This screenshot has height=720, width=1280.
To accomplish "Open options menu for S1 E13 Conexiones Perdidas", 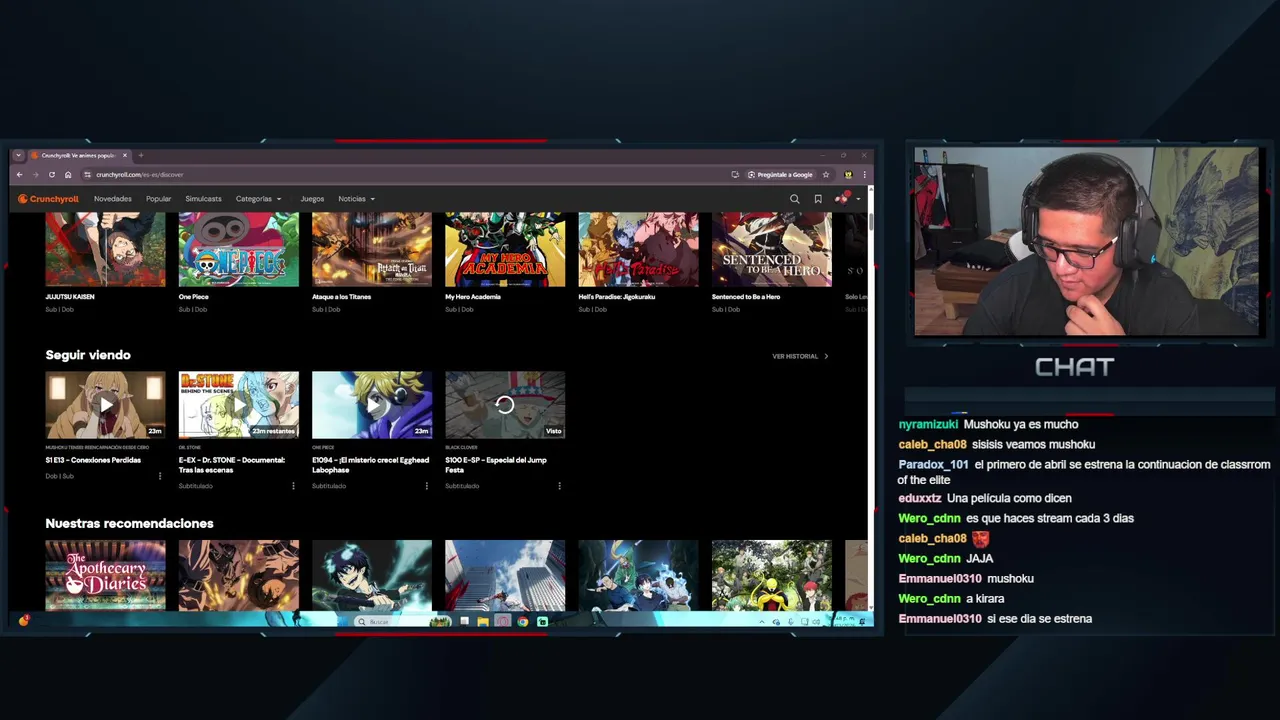I will (160, 476).
